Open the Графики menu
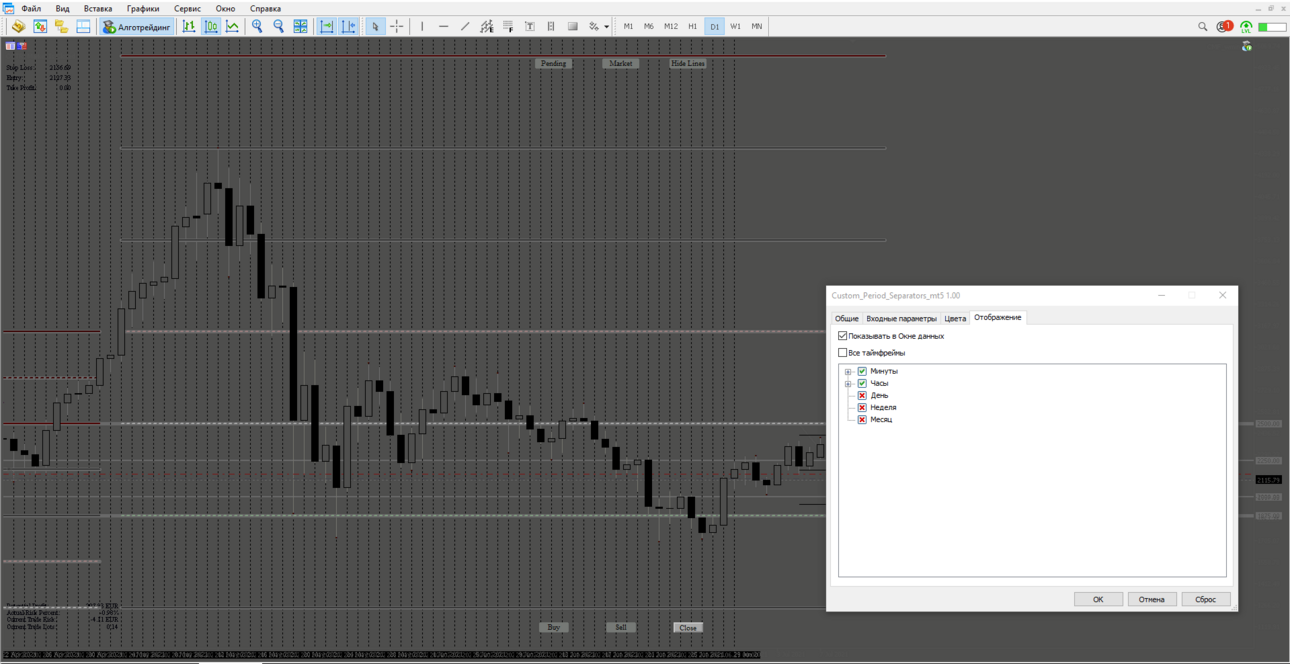The image size is (1290, 664). pos(143,8)
